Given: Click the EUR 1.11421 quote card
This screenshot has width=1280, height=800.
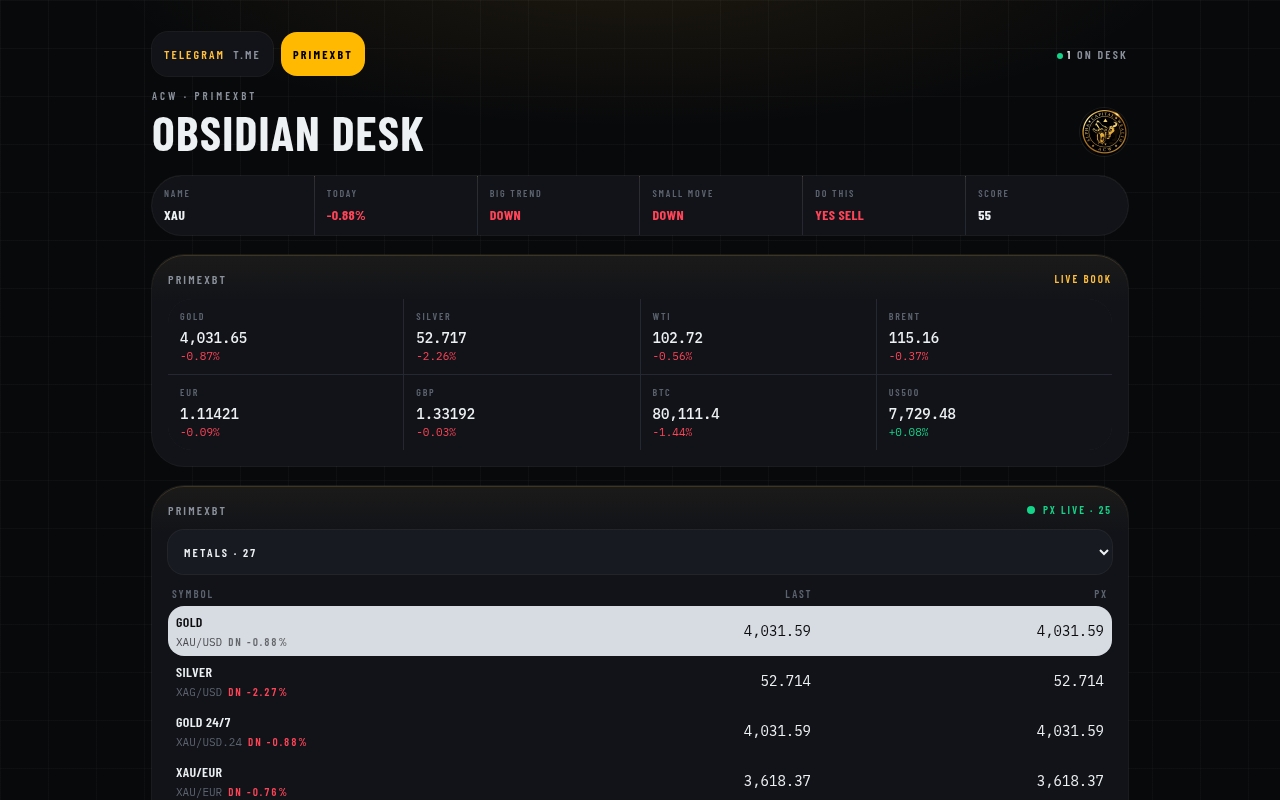Looking at the screenshot, I should tap(285, 412).
